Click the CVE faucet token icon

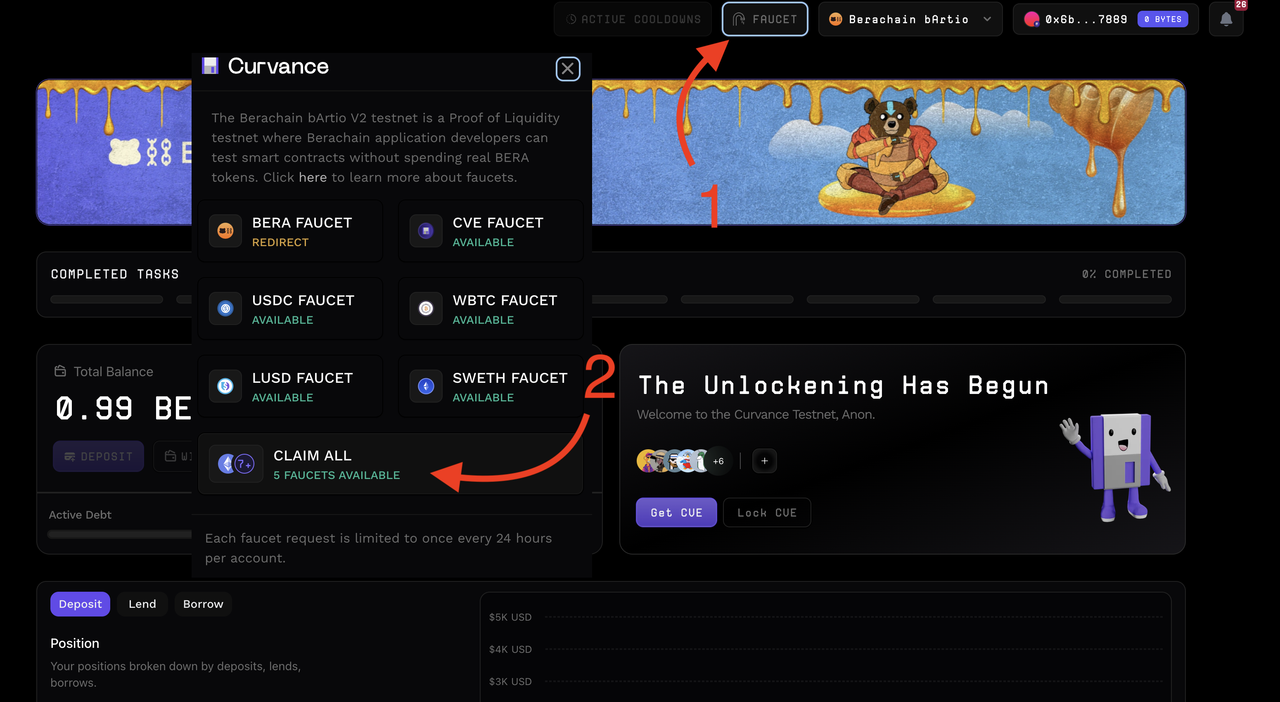[x=426, y=231]
